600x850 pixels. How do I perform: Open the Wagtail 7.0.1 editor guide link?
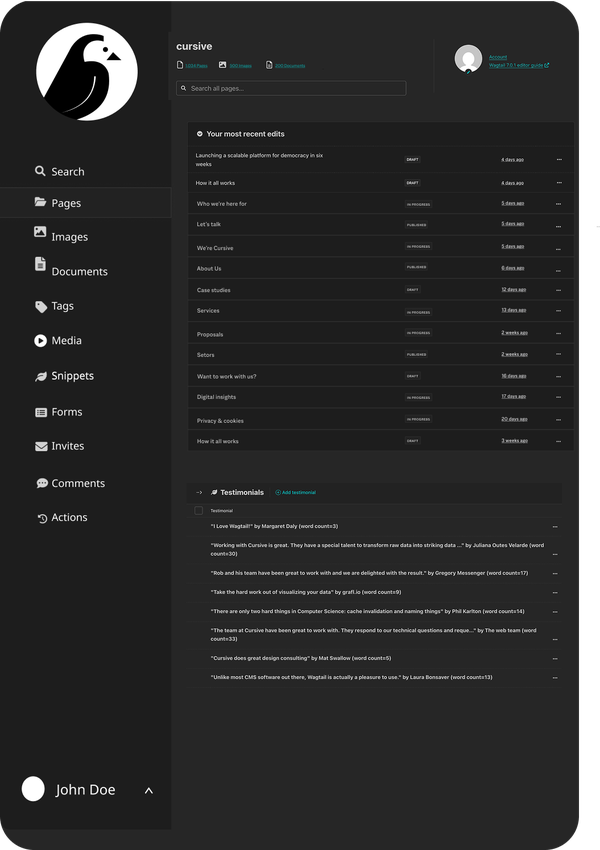(x=518, y=66)
